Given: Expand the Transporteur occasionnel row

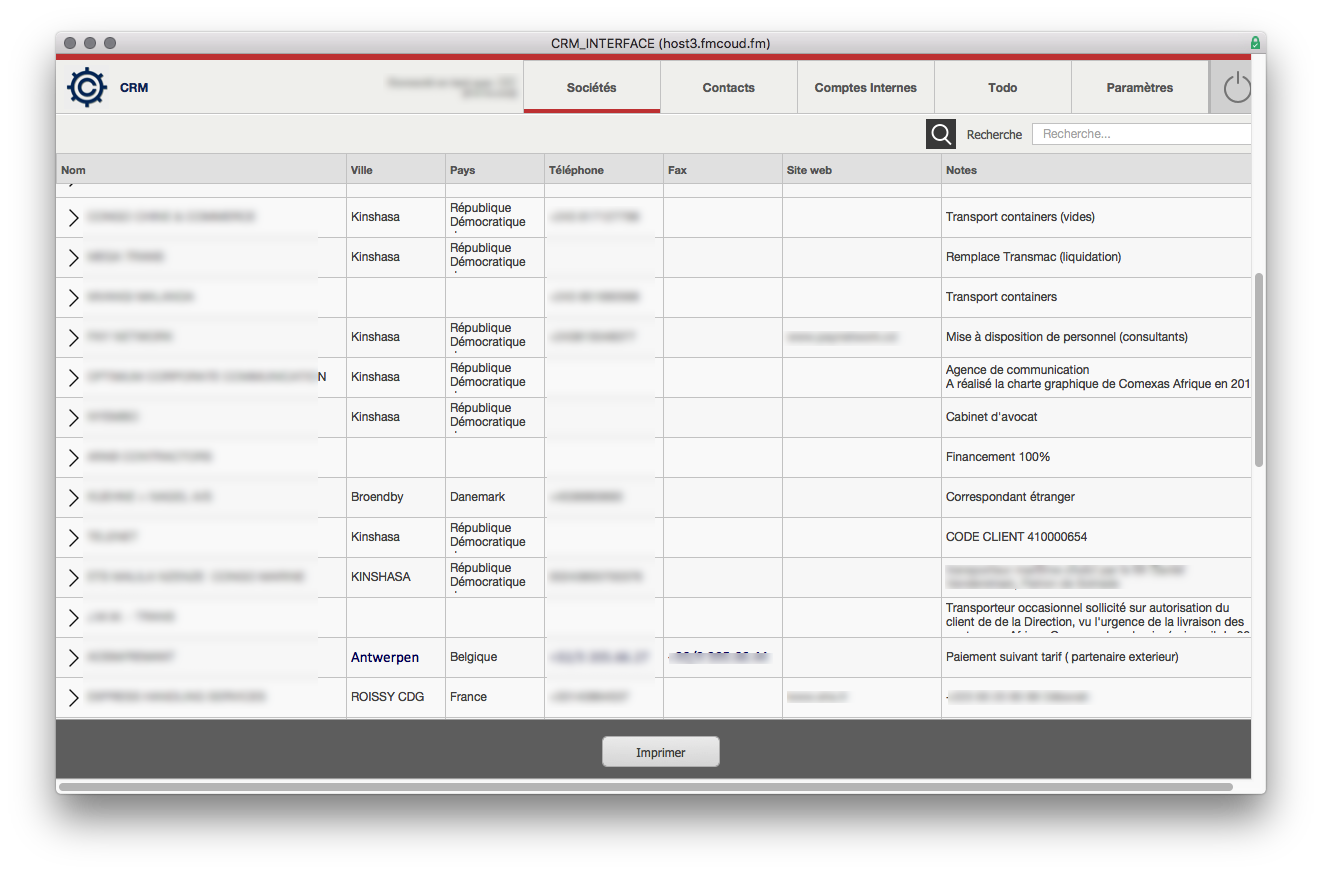Looking at the screenshot, I should pyautogui.click(x=73, y=617).
